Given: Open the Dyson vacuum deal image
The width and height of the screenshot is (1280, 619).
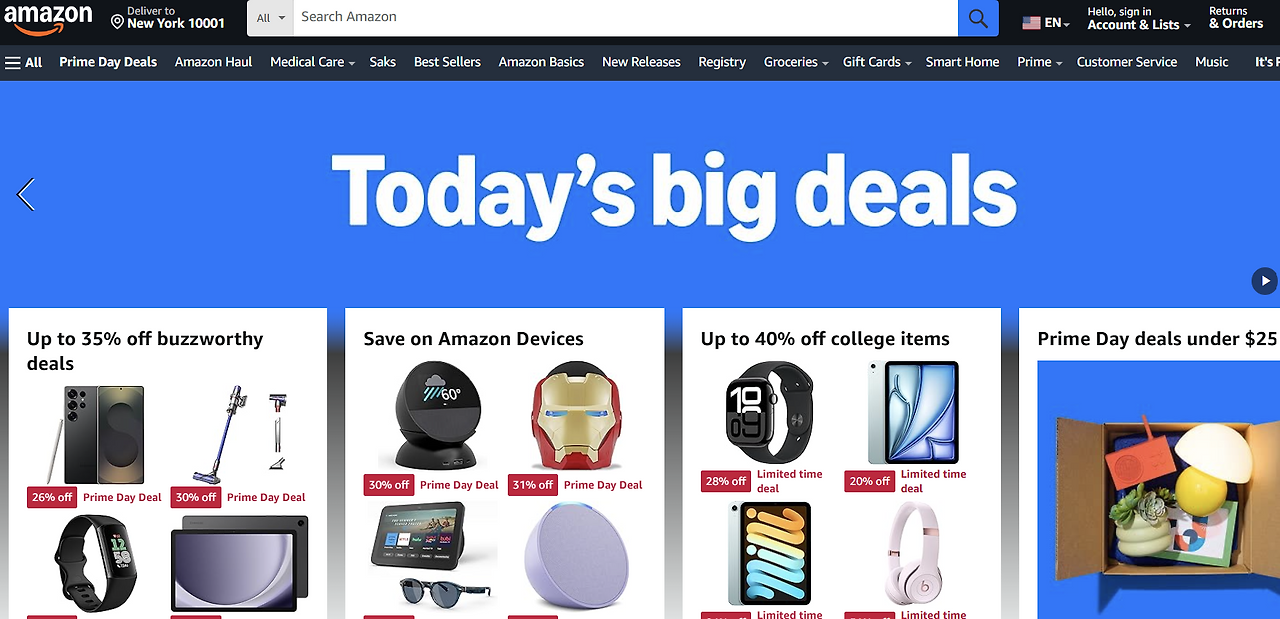Looking at the screenshot, I should [239, 428].
